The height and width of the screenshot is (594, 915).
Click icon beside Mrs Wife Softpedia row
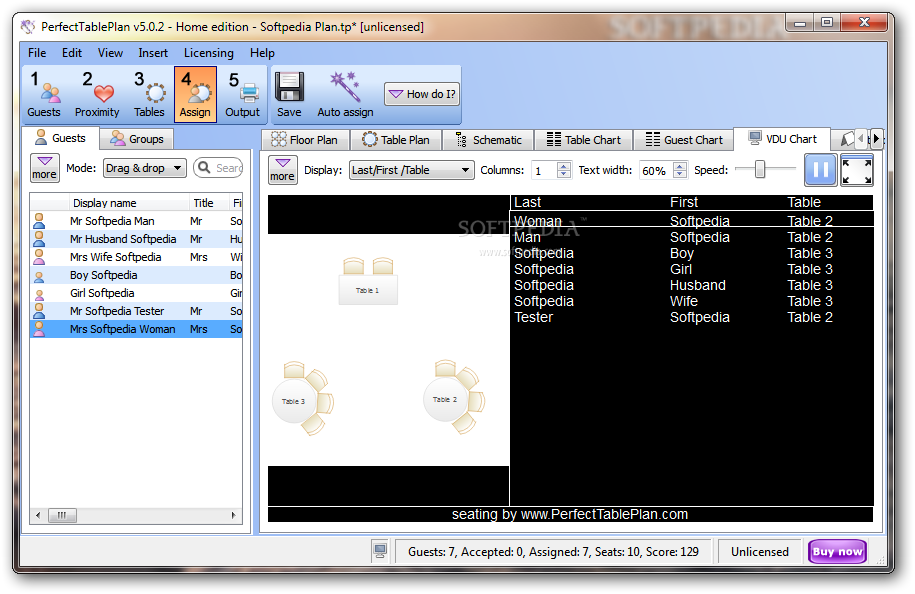[x=39, y=257]
